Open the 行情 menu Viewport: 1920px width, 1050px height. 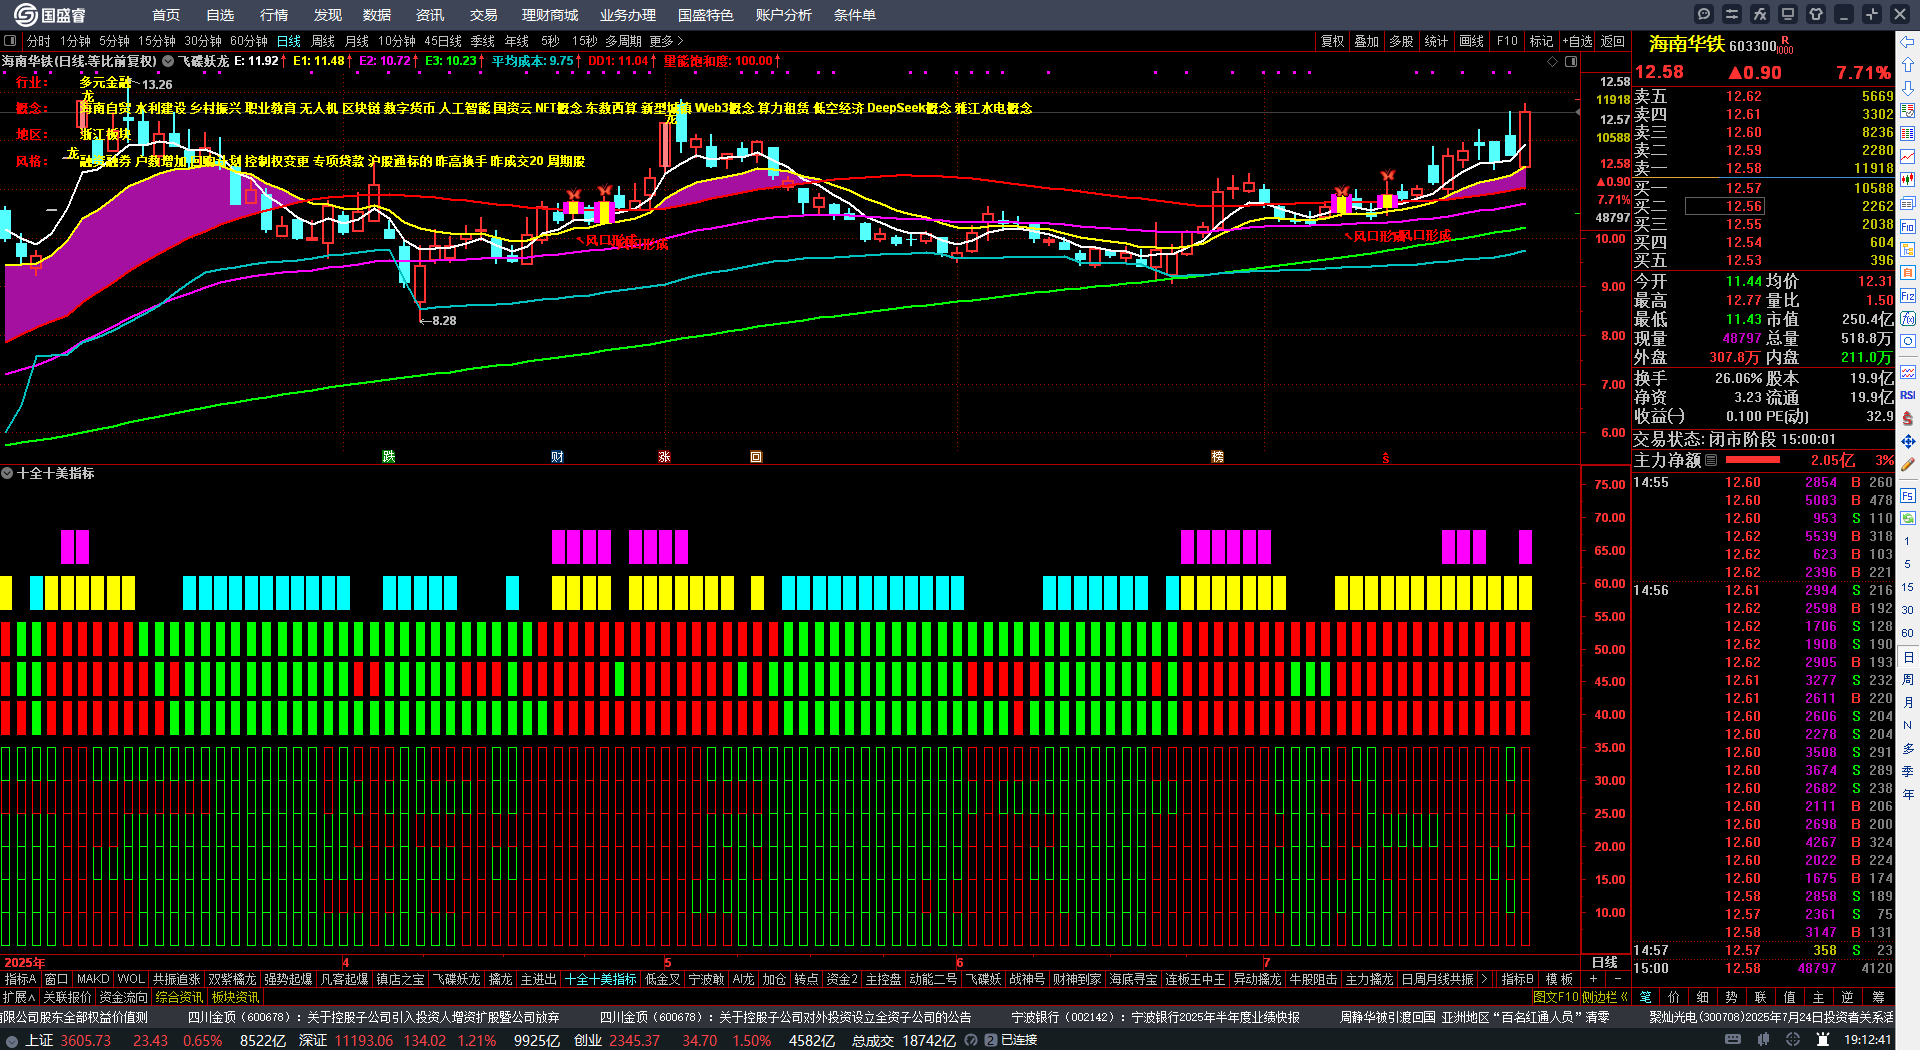(x=274, y=15)
